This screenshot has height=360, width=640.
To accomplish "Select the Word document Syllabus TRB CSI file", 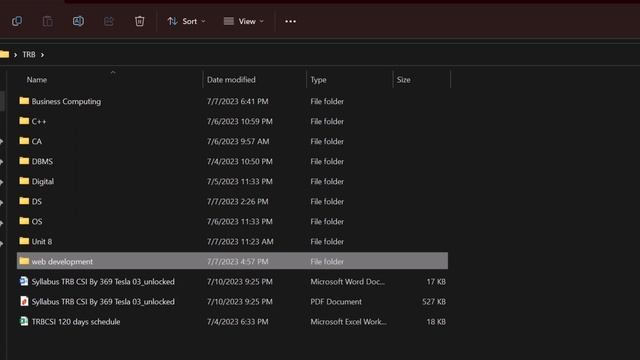I will pyautogui.click(x=232, y=282).
